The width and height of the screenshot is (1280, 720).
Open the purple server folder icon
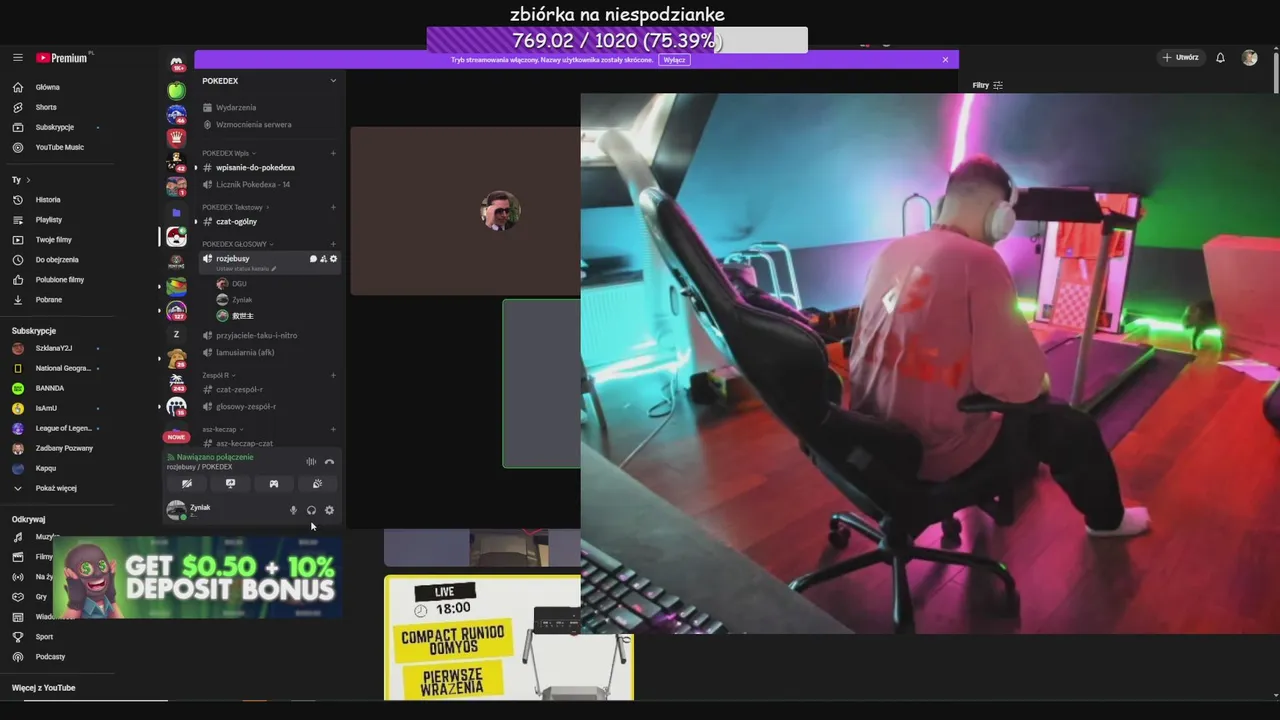(x=176, y=212)
